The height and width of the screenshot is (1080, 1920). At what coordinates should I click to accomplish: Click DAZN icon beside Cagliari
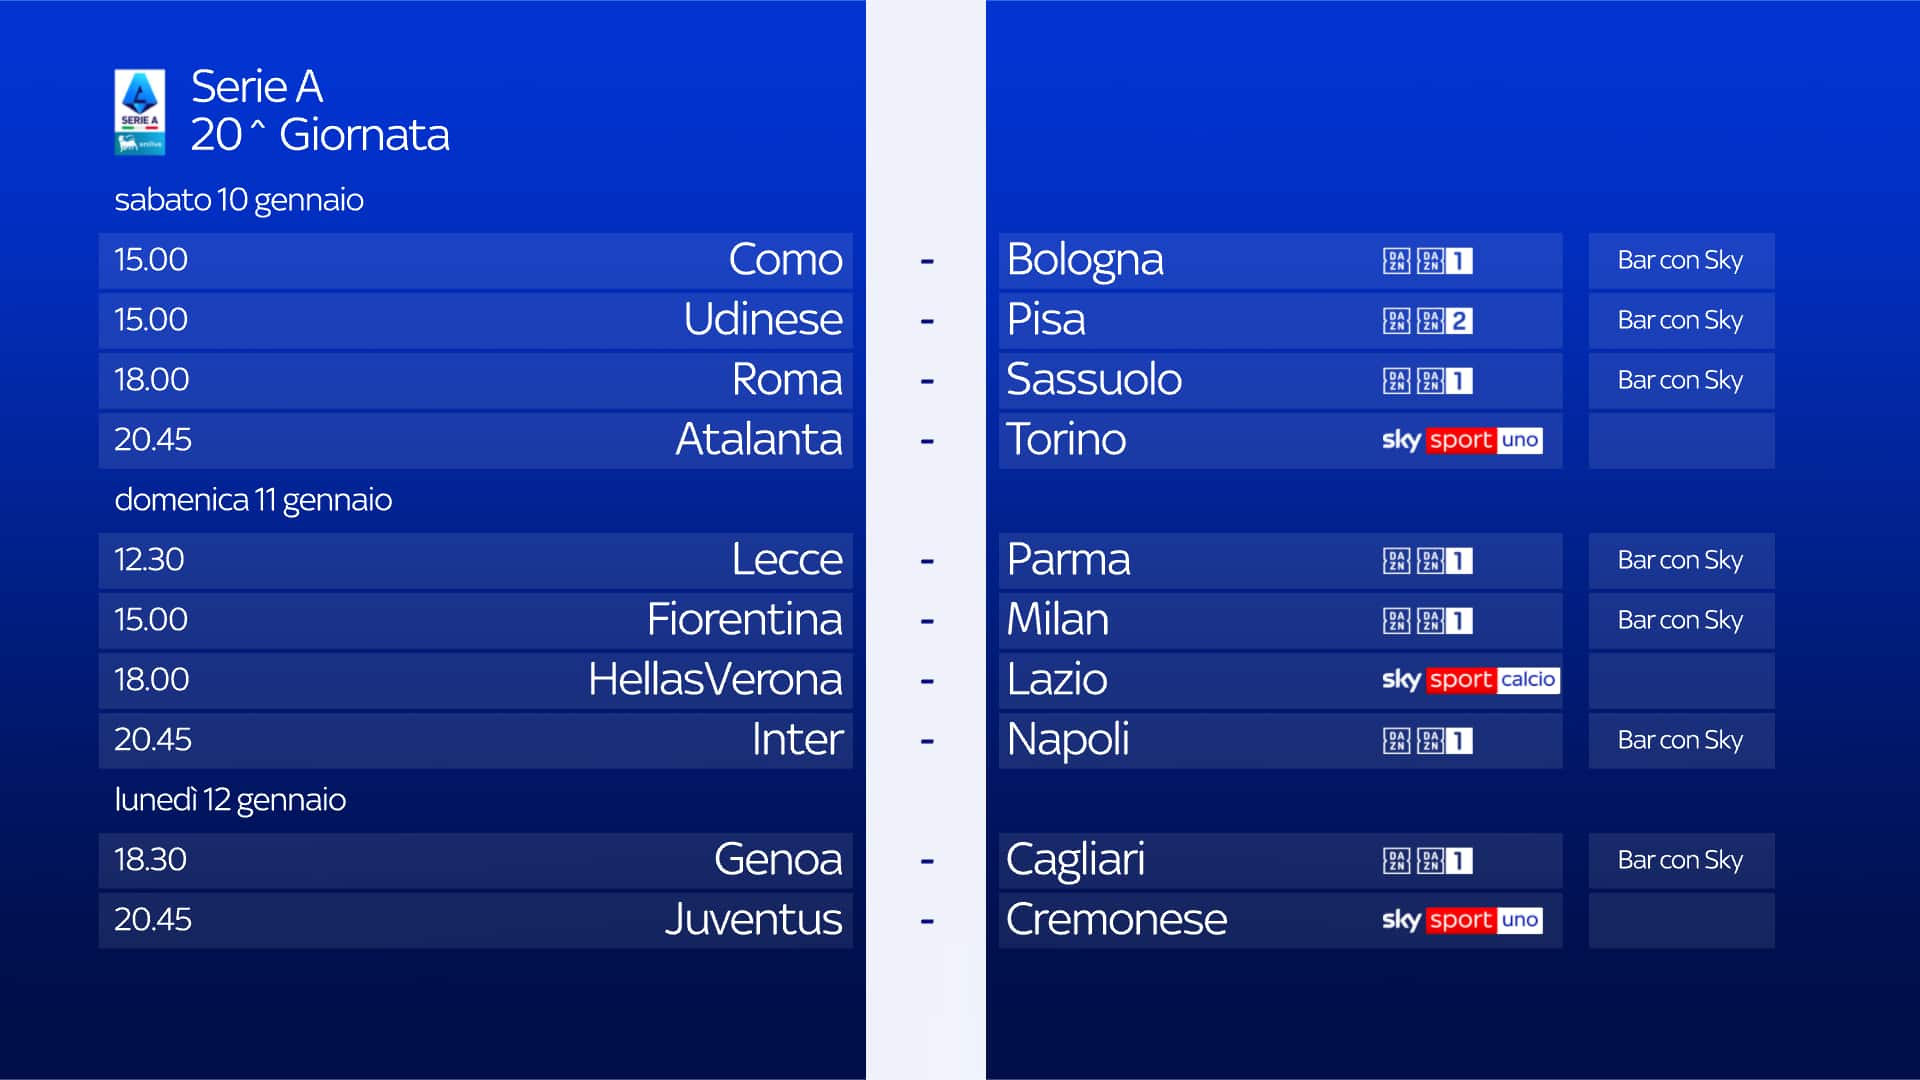click(x=1428, y=861)
